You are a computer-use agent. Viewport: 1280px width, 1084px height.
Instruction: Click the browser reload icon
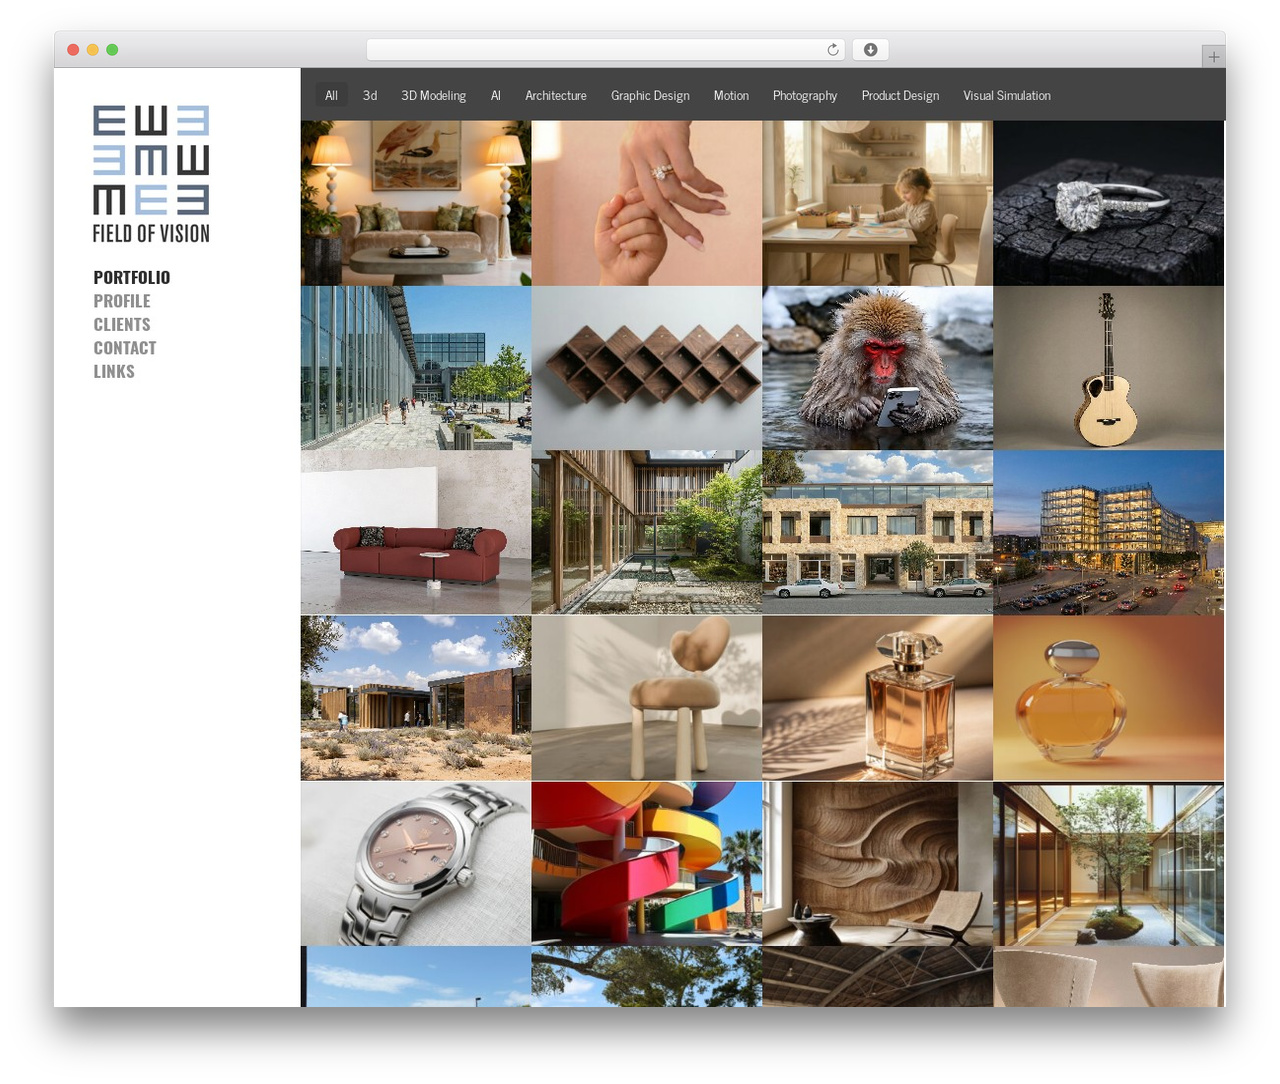pyautogui.click(x=833, y=50)
